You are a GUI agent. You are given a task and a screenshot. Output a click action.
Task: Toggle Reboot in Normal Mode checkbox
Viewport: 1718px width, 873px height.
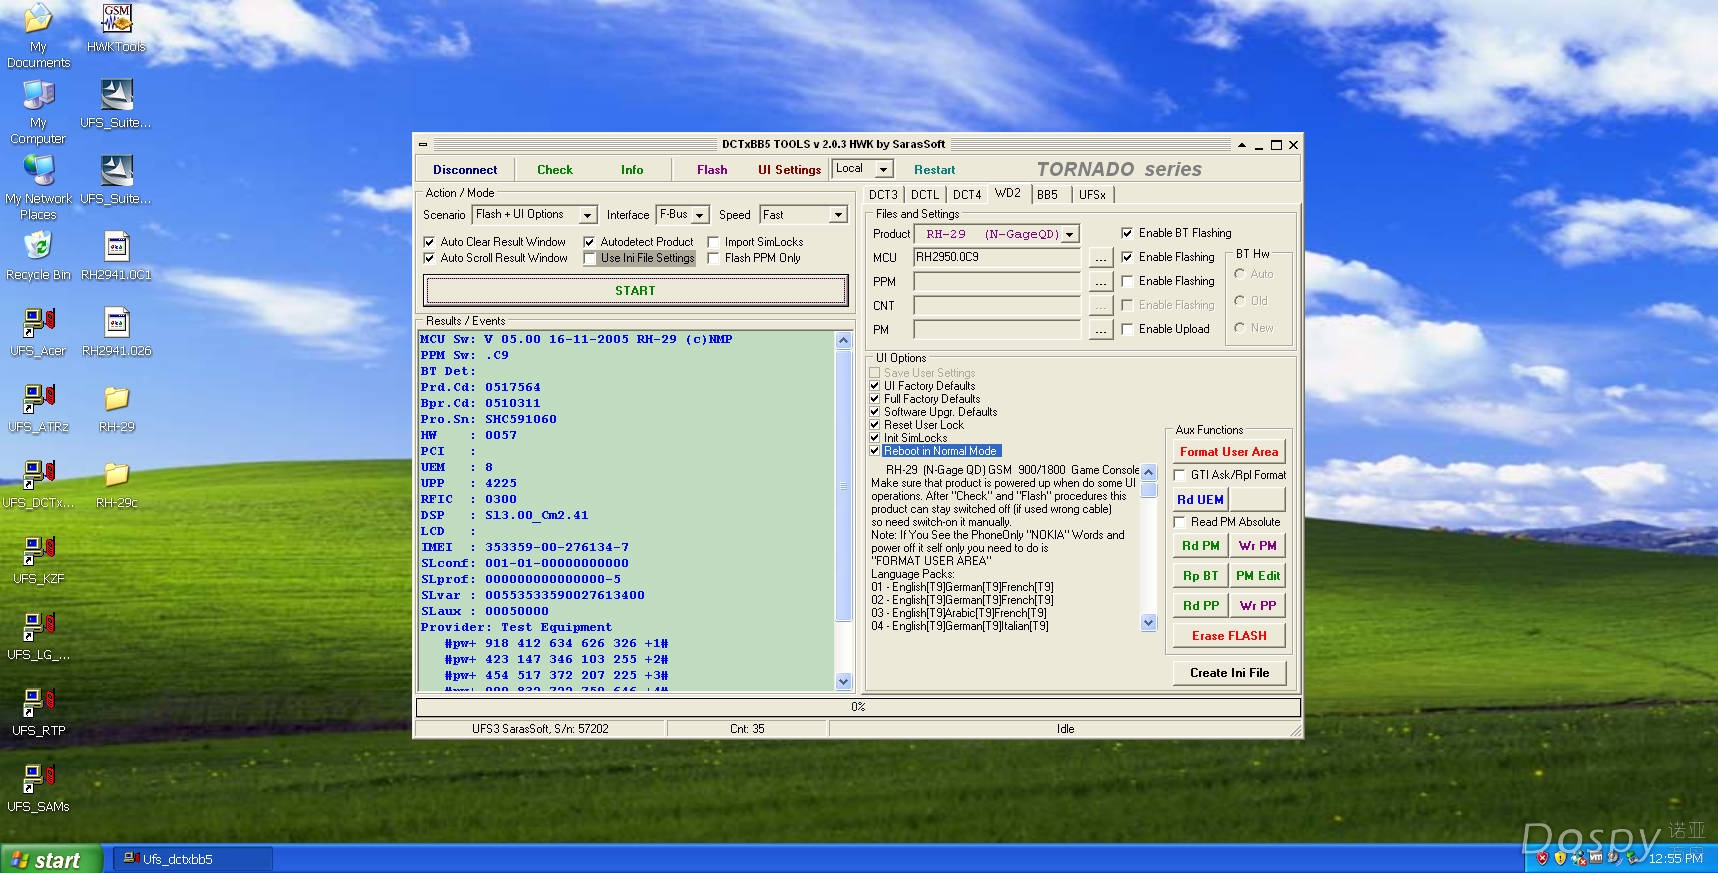875,451
